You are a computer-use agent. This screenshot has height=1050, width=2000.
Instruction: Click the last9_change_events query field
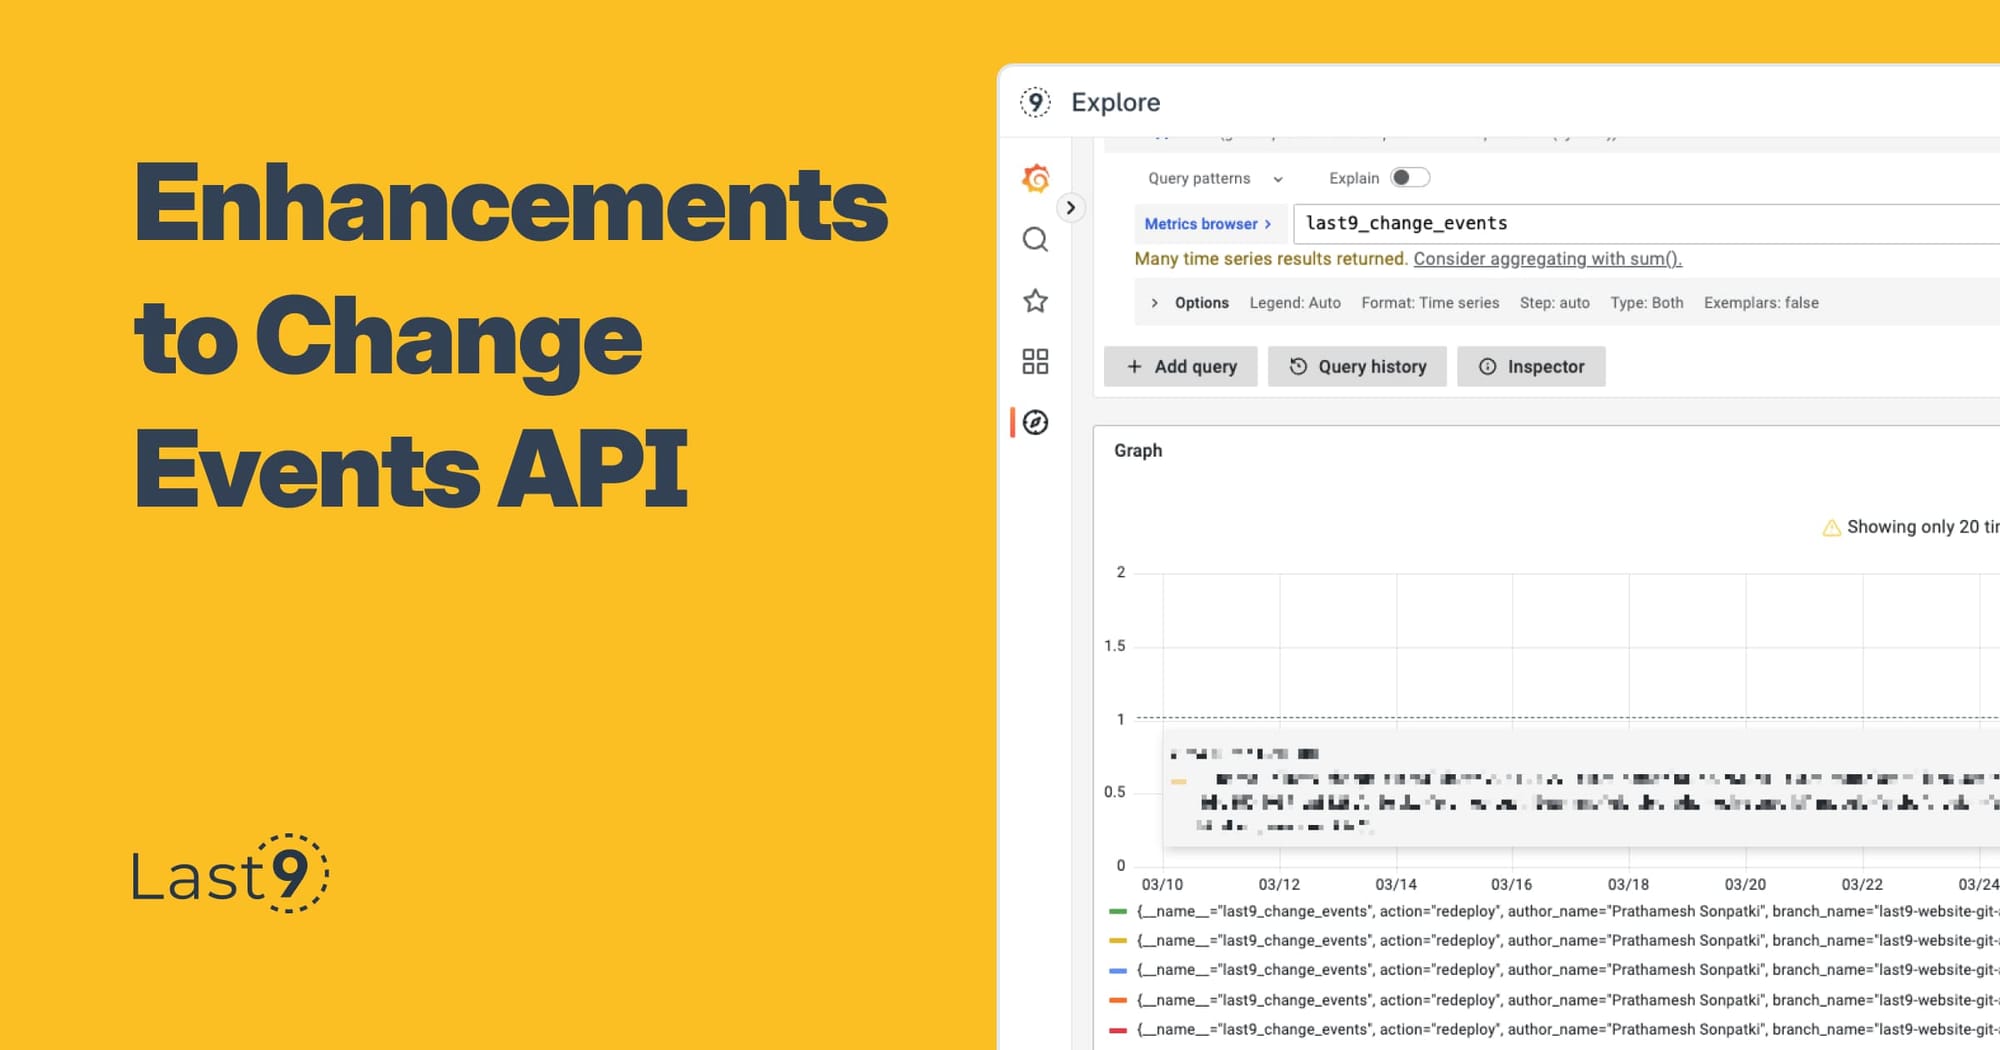(x=1646, y=224)
